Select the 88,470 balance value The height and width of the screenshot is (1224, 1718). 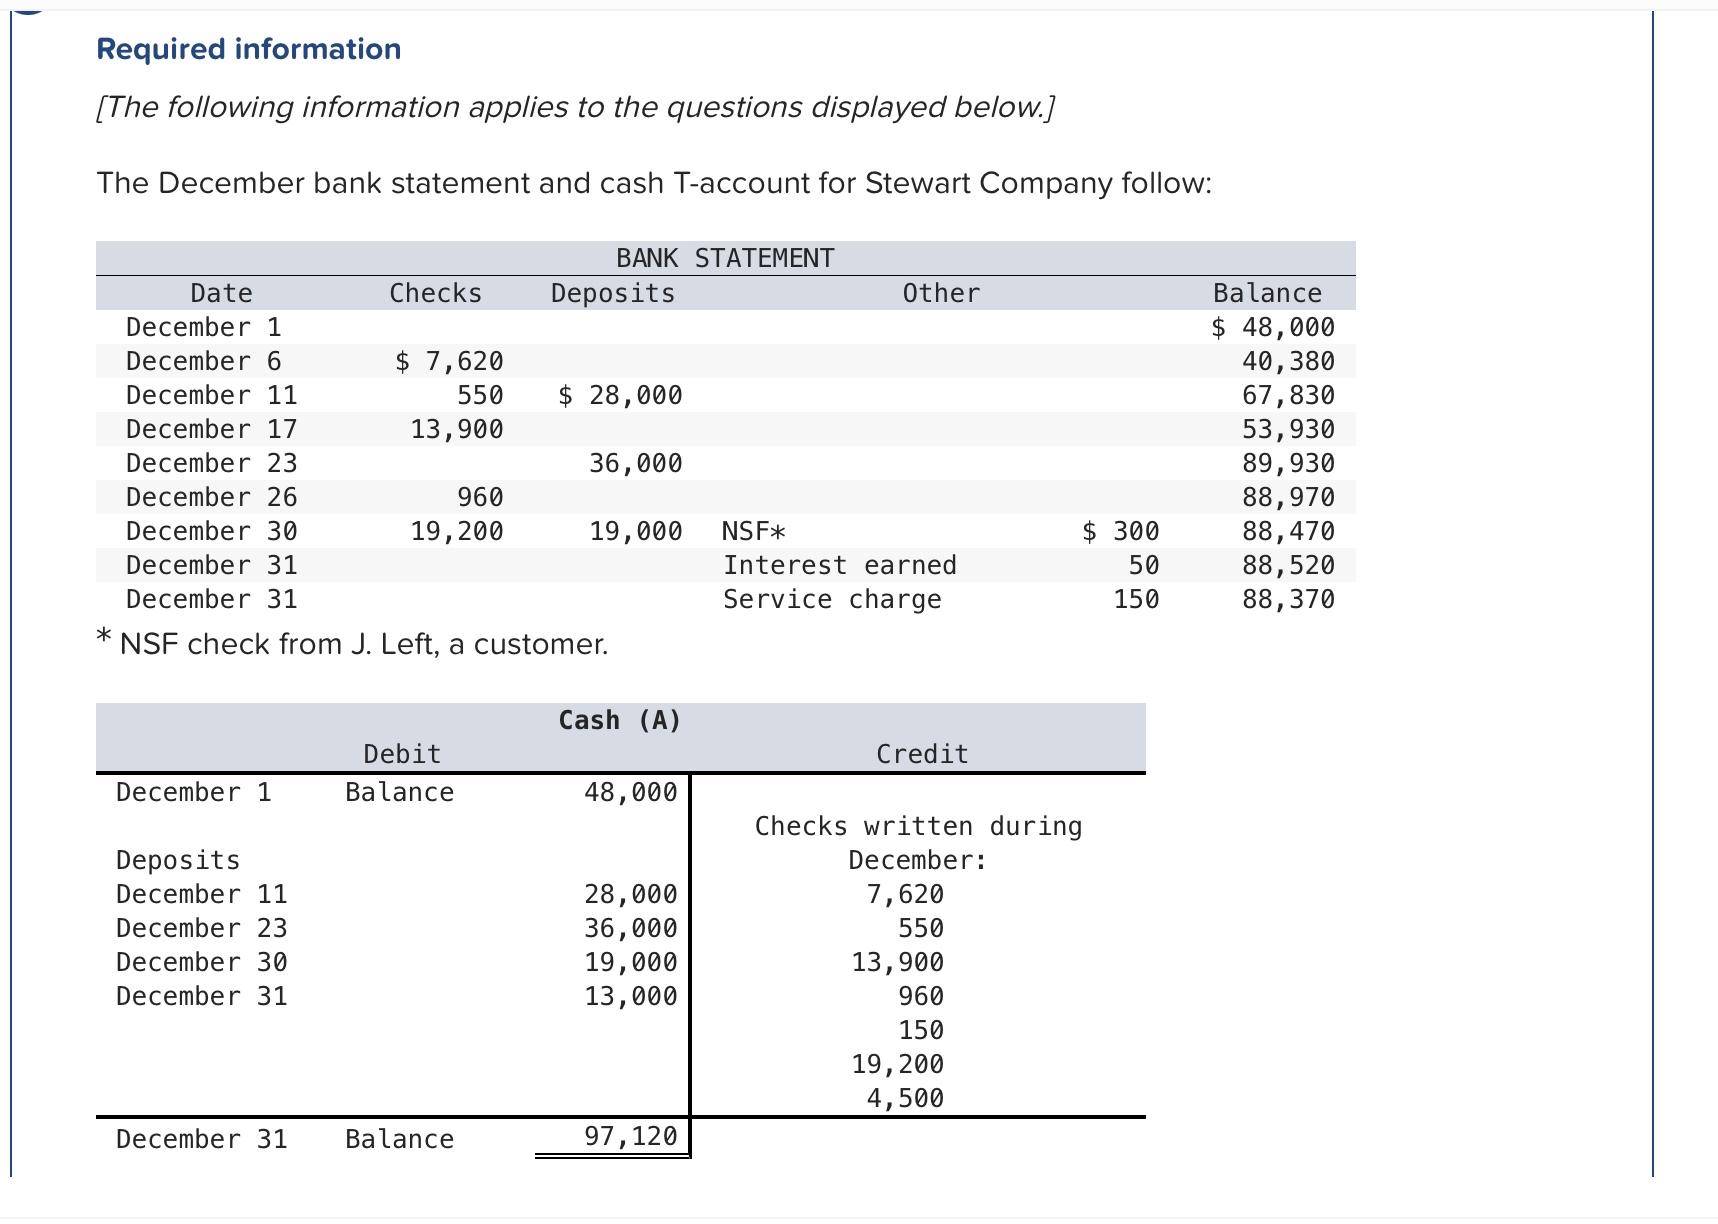1288,531
